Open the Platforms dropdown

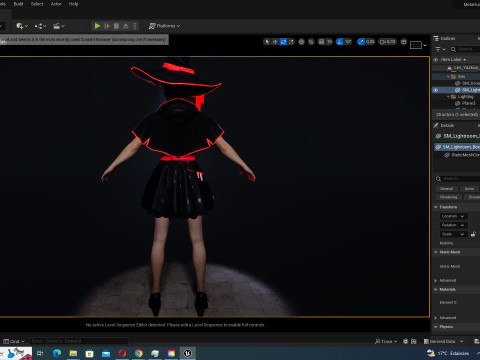(164, 26)
